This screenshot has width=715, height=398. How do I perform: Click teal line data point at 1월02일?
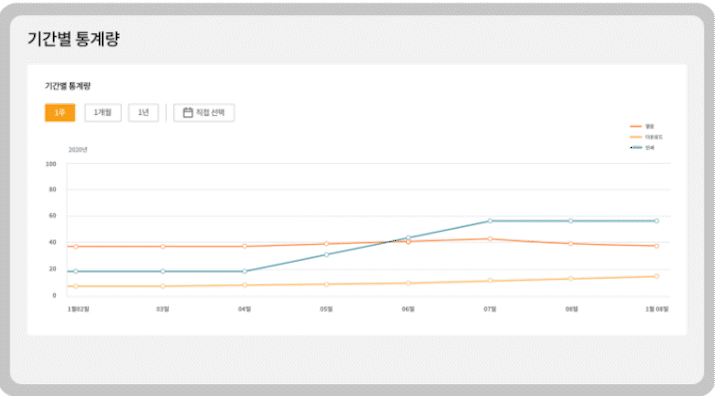point(76,271)
